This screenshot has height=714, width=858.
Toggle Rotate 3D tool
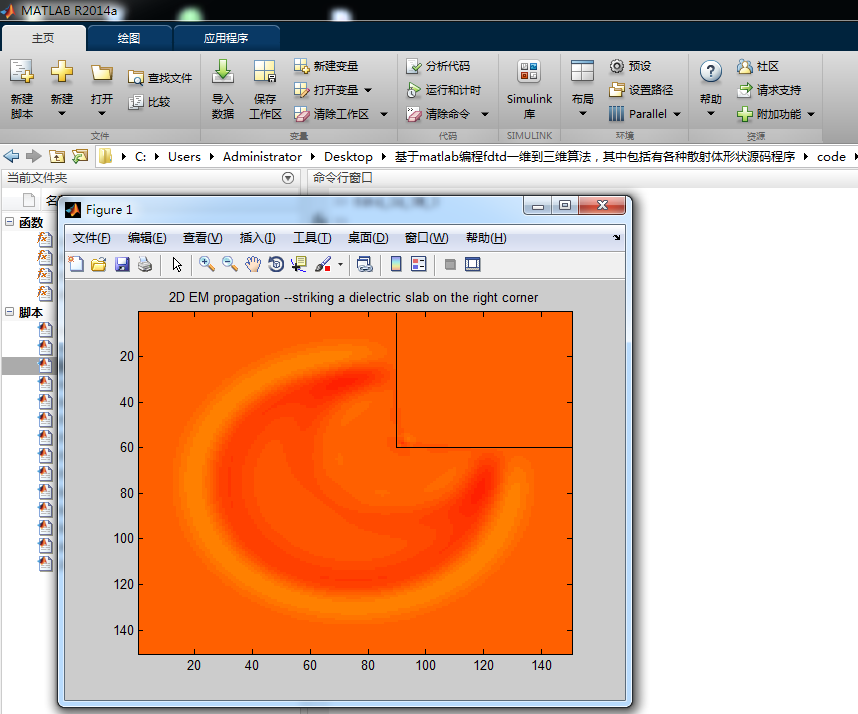[276, 265]
